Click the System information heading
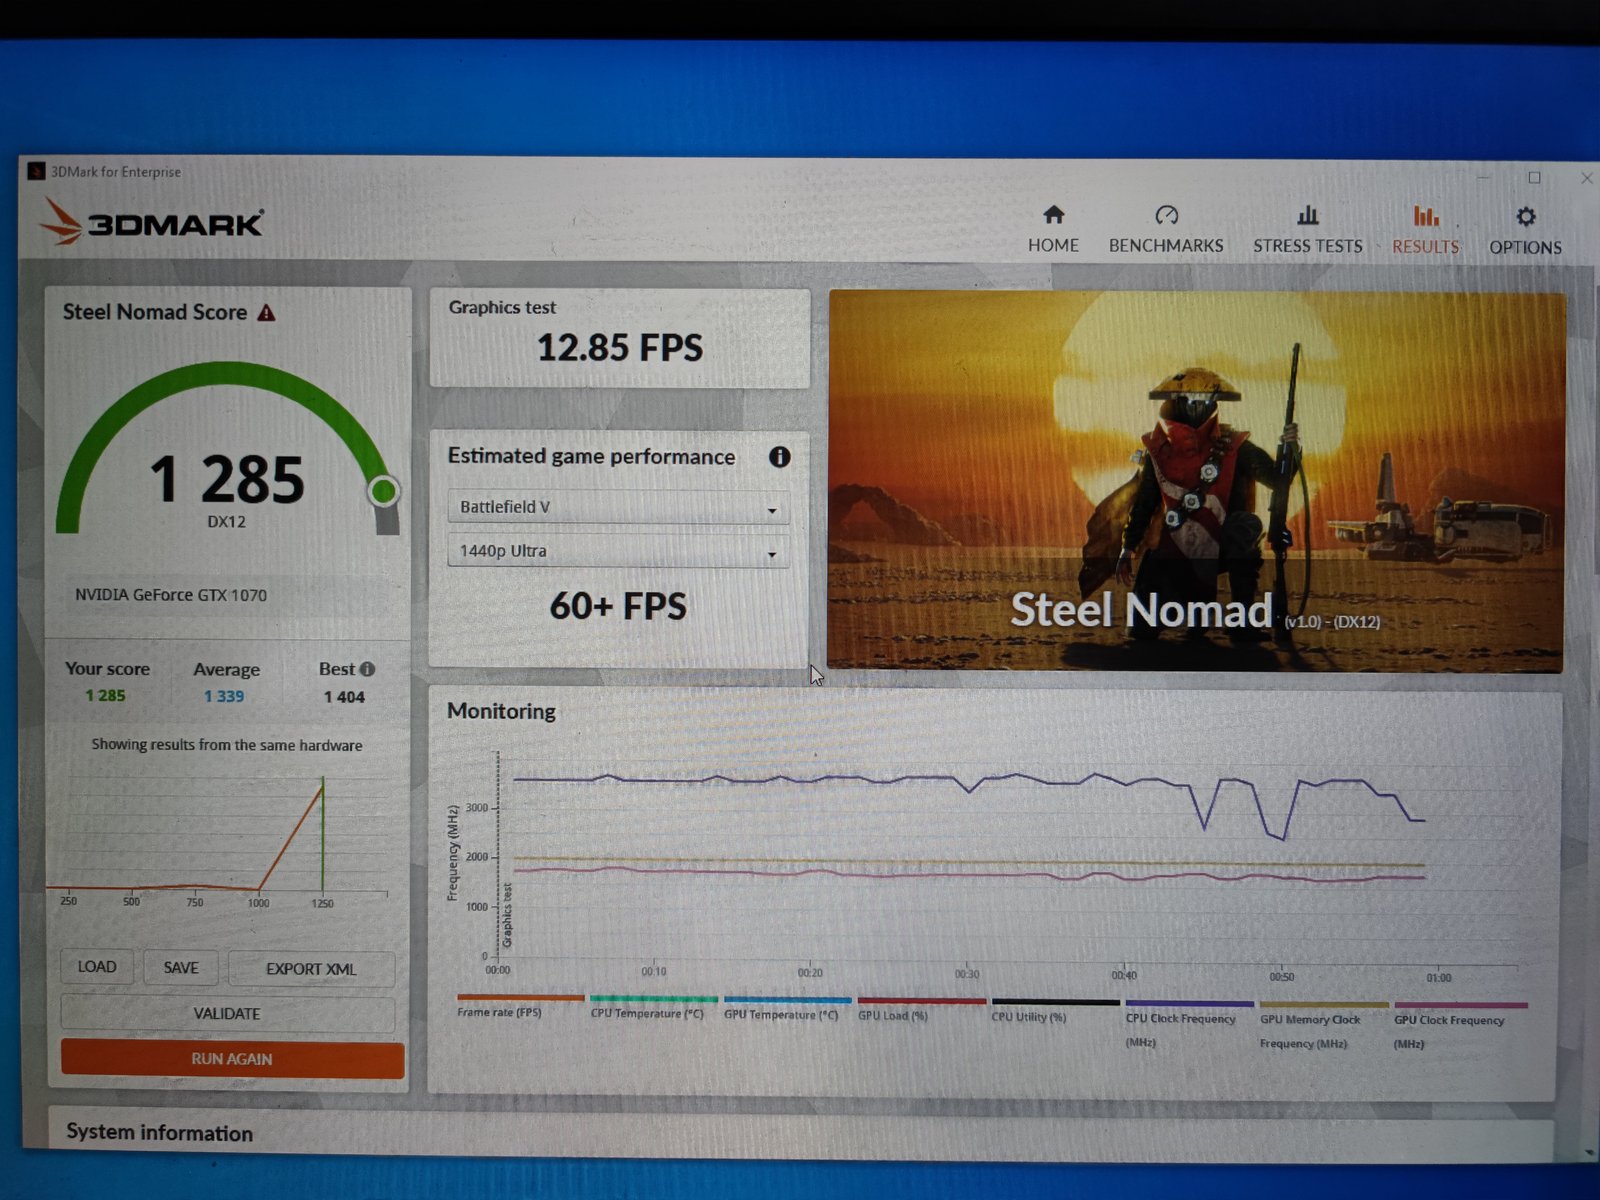This screenshot has width=1600, height=1200. (159, 1133)
